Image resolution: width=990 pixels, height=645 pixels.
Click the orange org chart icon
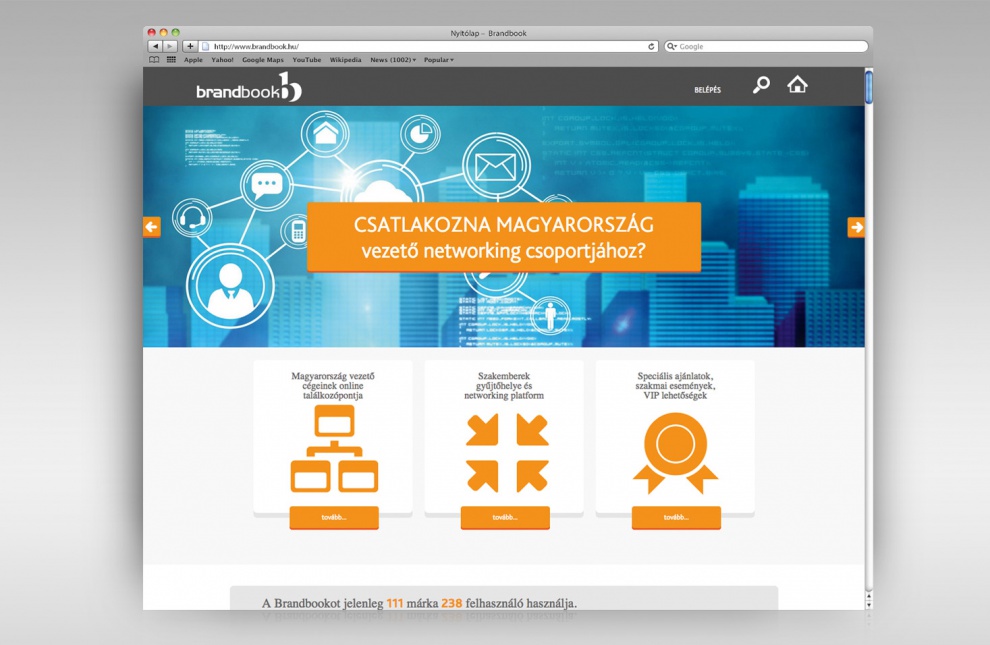click(x=334, y=449)
